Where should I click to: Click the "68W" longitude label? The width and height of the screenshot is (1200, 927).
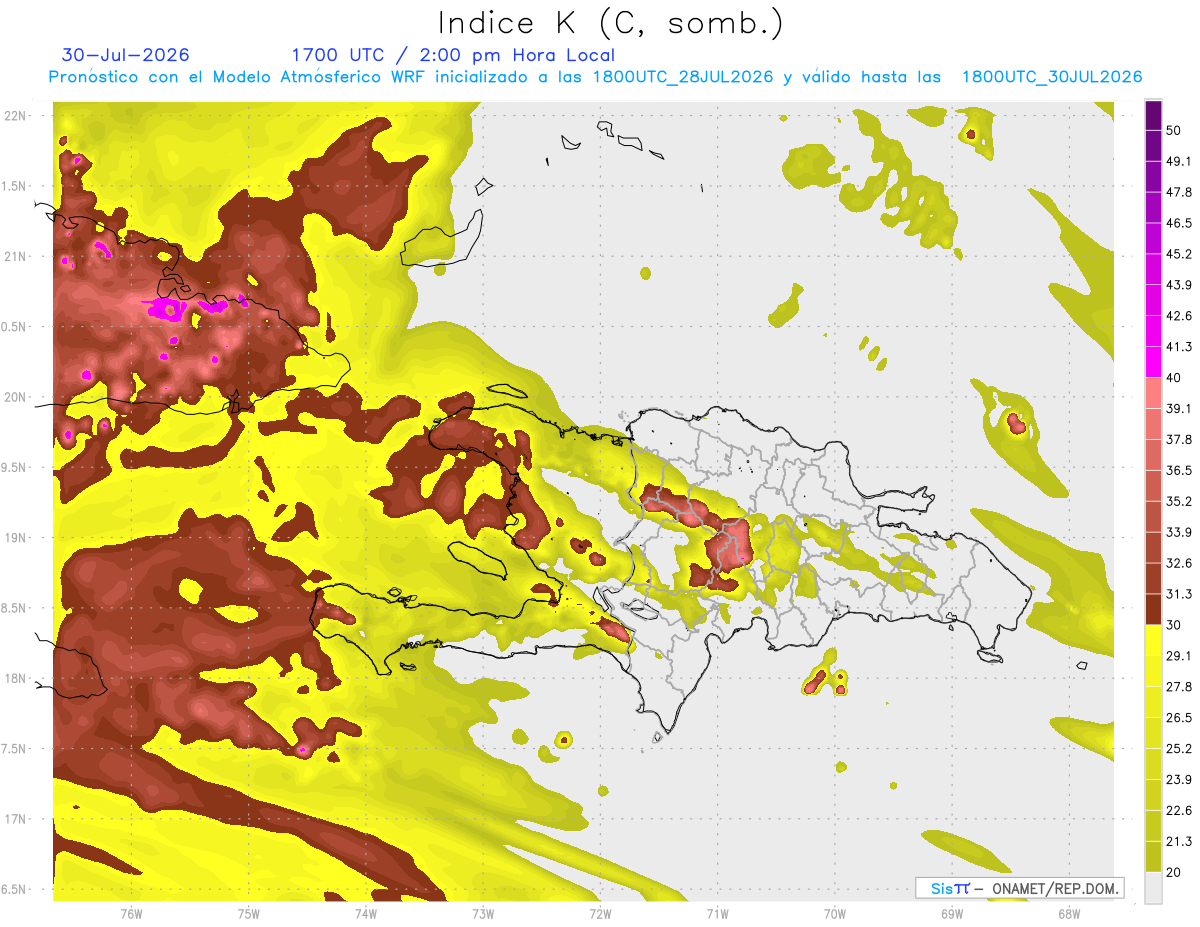[x=1068, y=913]
